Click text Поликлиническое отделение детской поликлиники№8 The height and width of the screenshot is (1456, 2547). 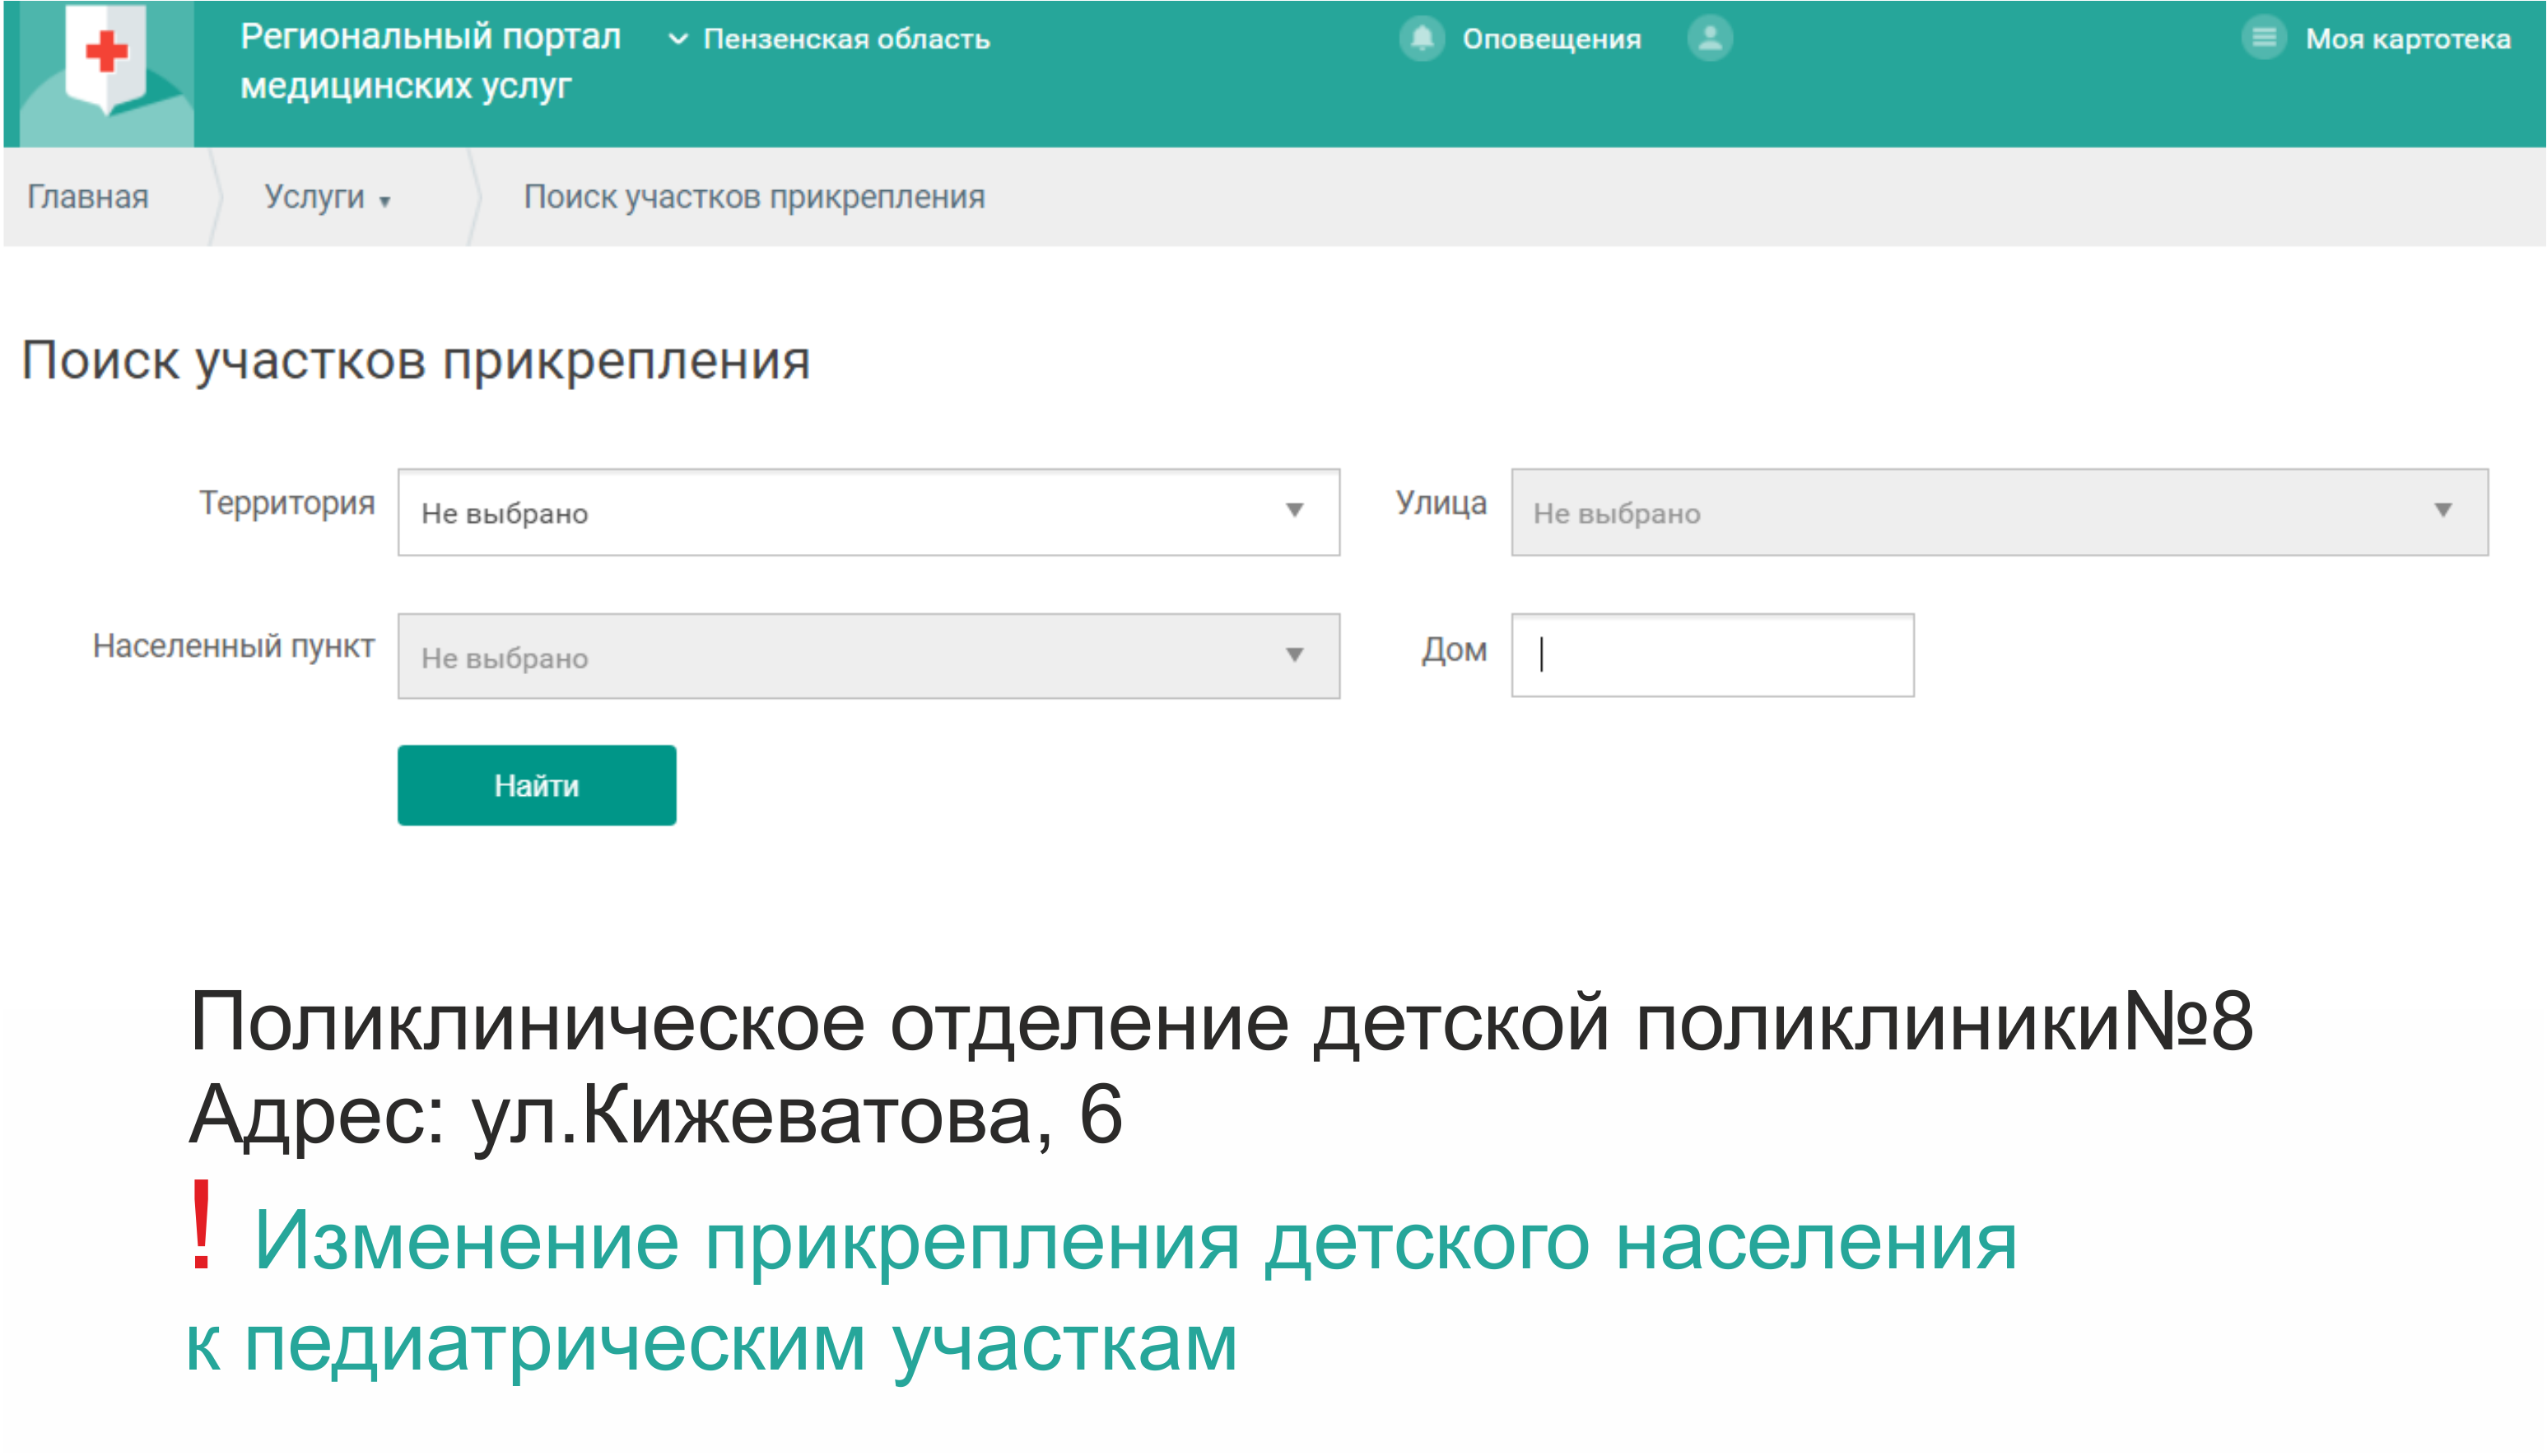(1221, 1022)
